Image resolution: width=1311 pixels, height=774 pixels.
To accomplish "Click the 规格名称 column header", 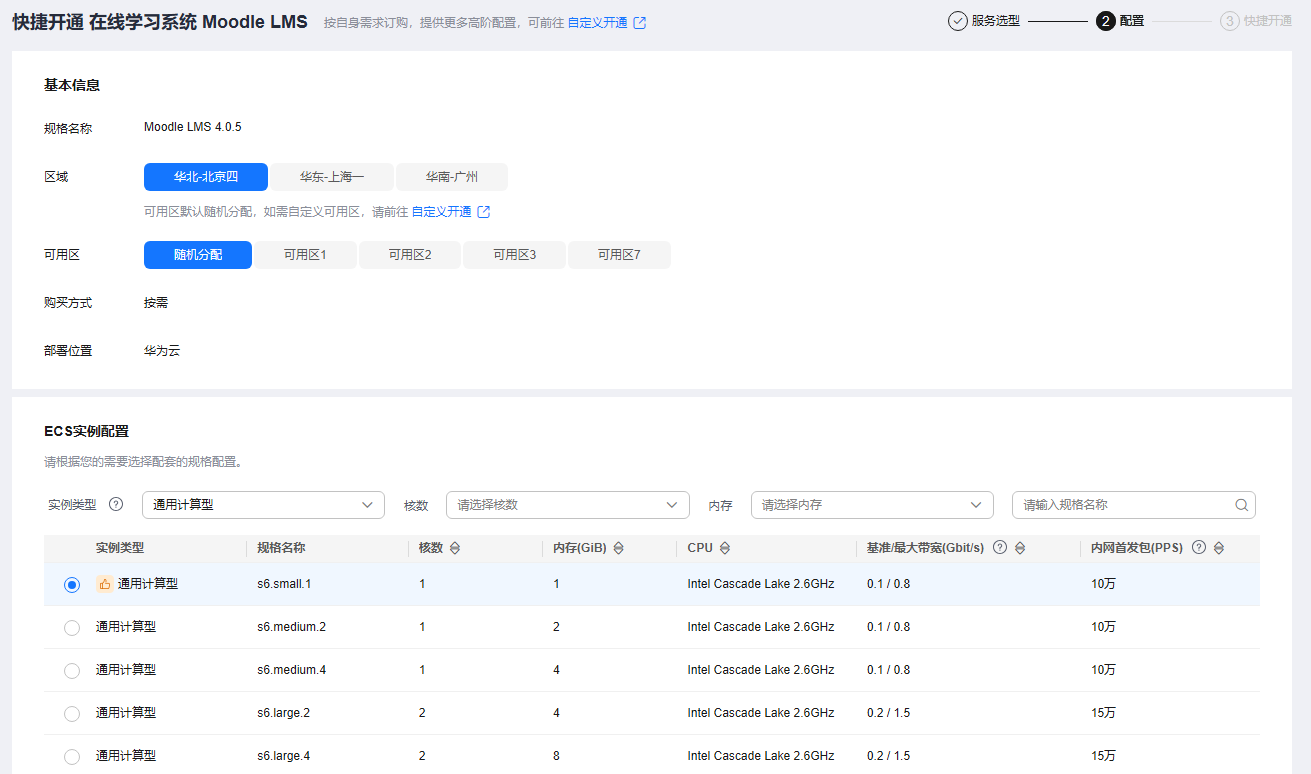I will (x=281, y=548).
